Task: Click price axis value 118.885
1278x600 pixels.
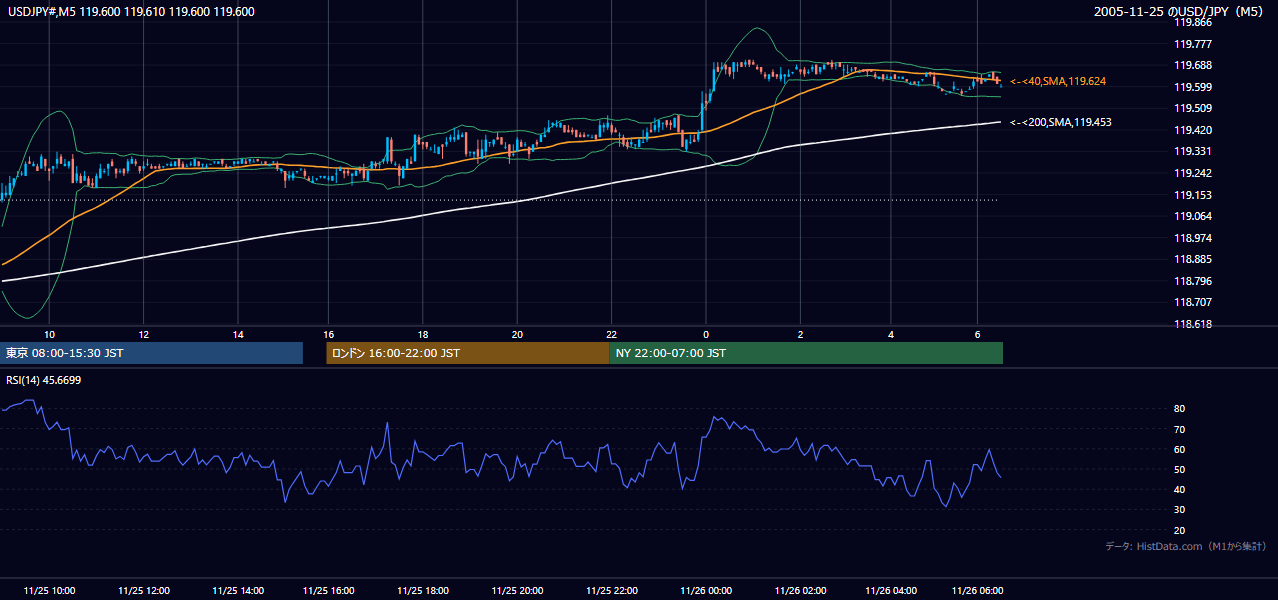Action: point(1193,259)
